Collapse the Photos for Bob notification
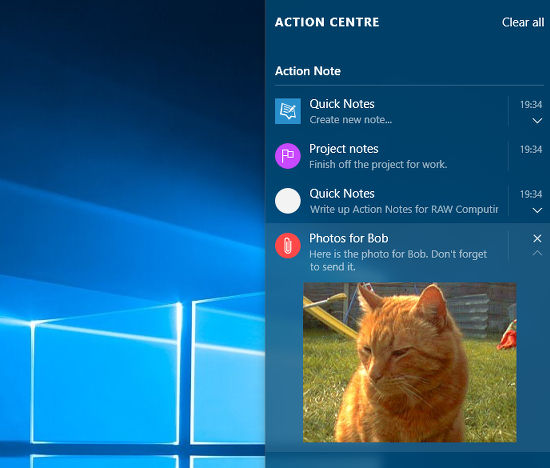 pyautogui.click(x=537, y=253)
